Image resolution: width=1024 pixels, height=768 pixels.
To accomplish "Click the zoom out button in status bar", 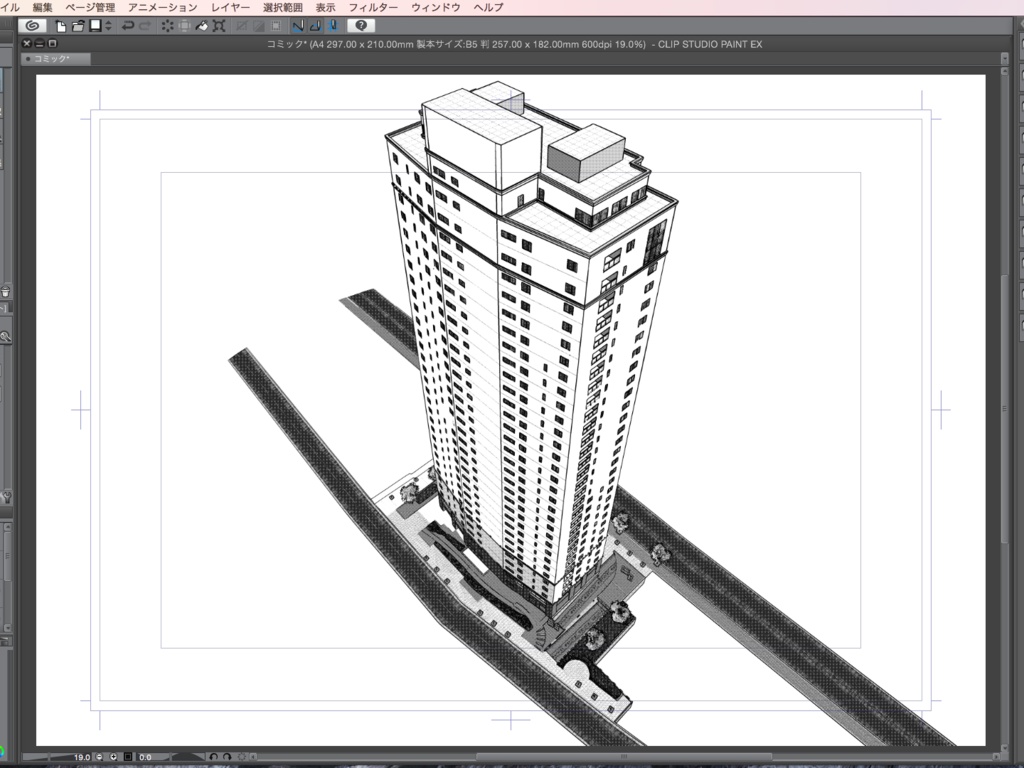I will pyautogui.click(x=100, y=757).
